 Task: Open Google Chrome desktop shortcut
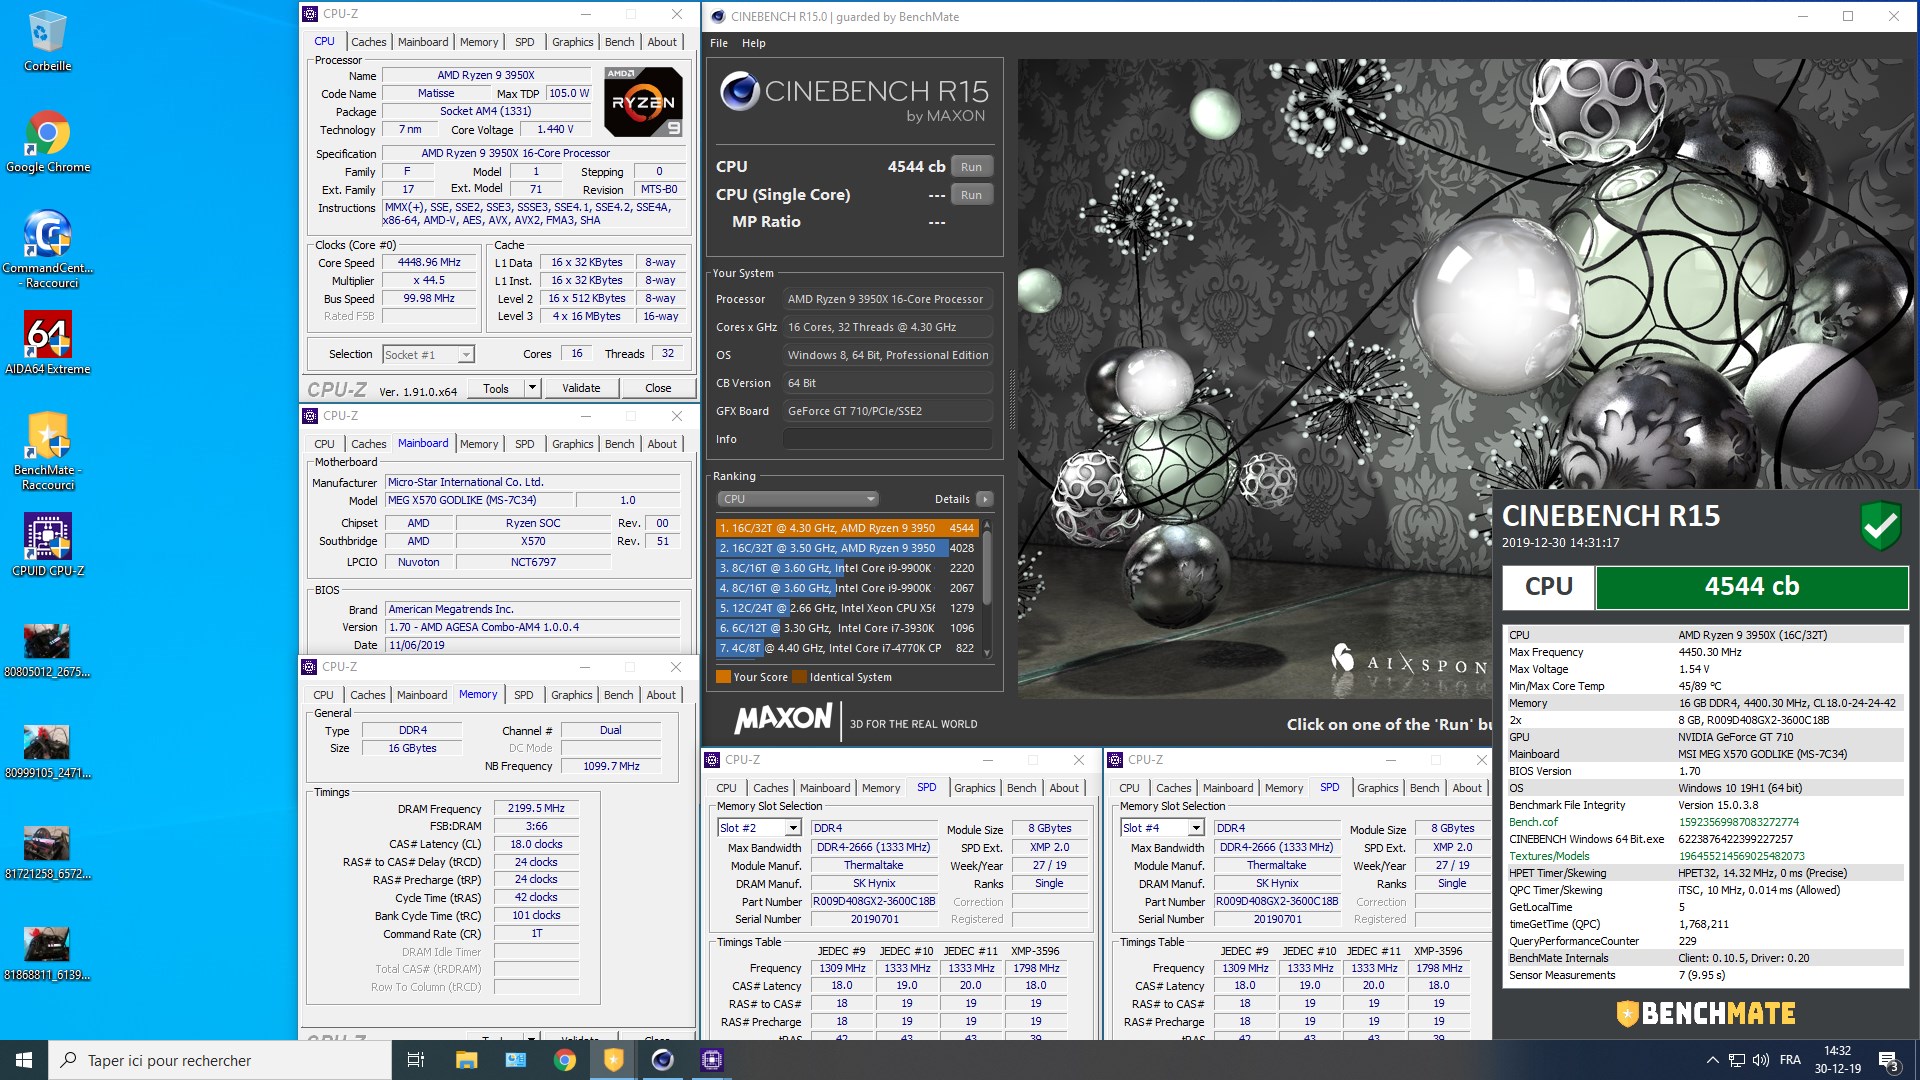coord(47,142)
